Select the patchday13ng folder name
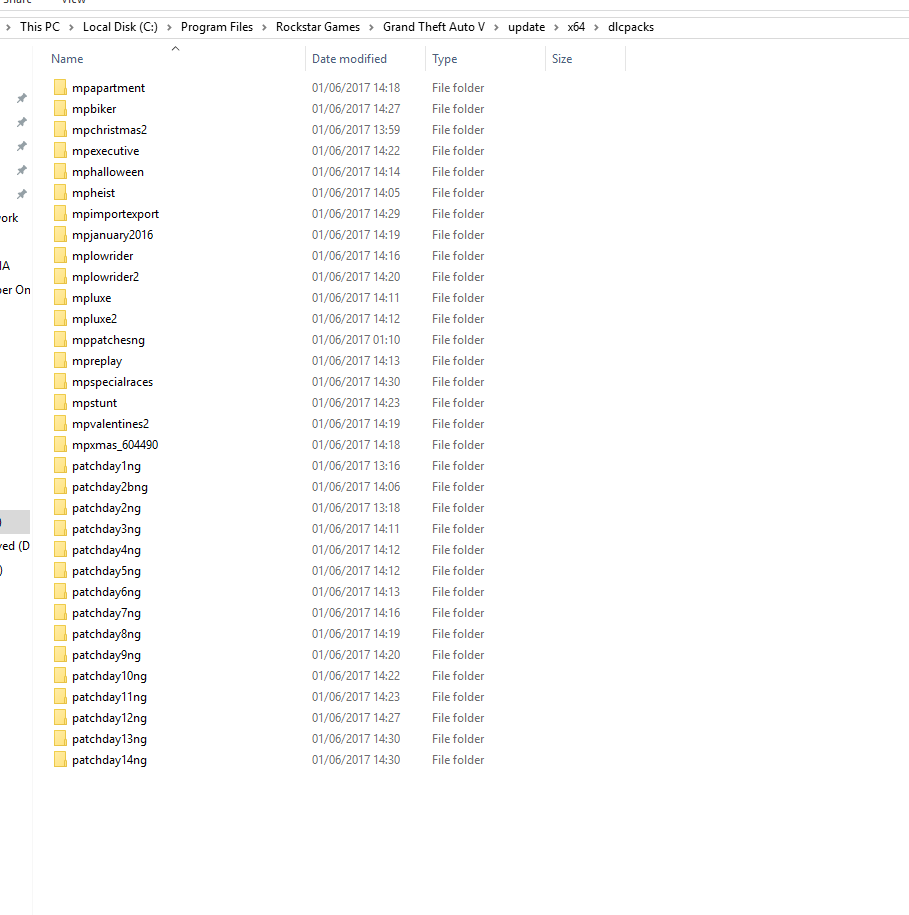Viewport: 909px width, 915px height. [109, 739]
